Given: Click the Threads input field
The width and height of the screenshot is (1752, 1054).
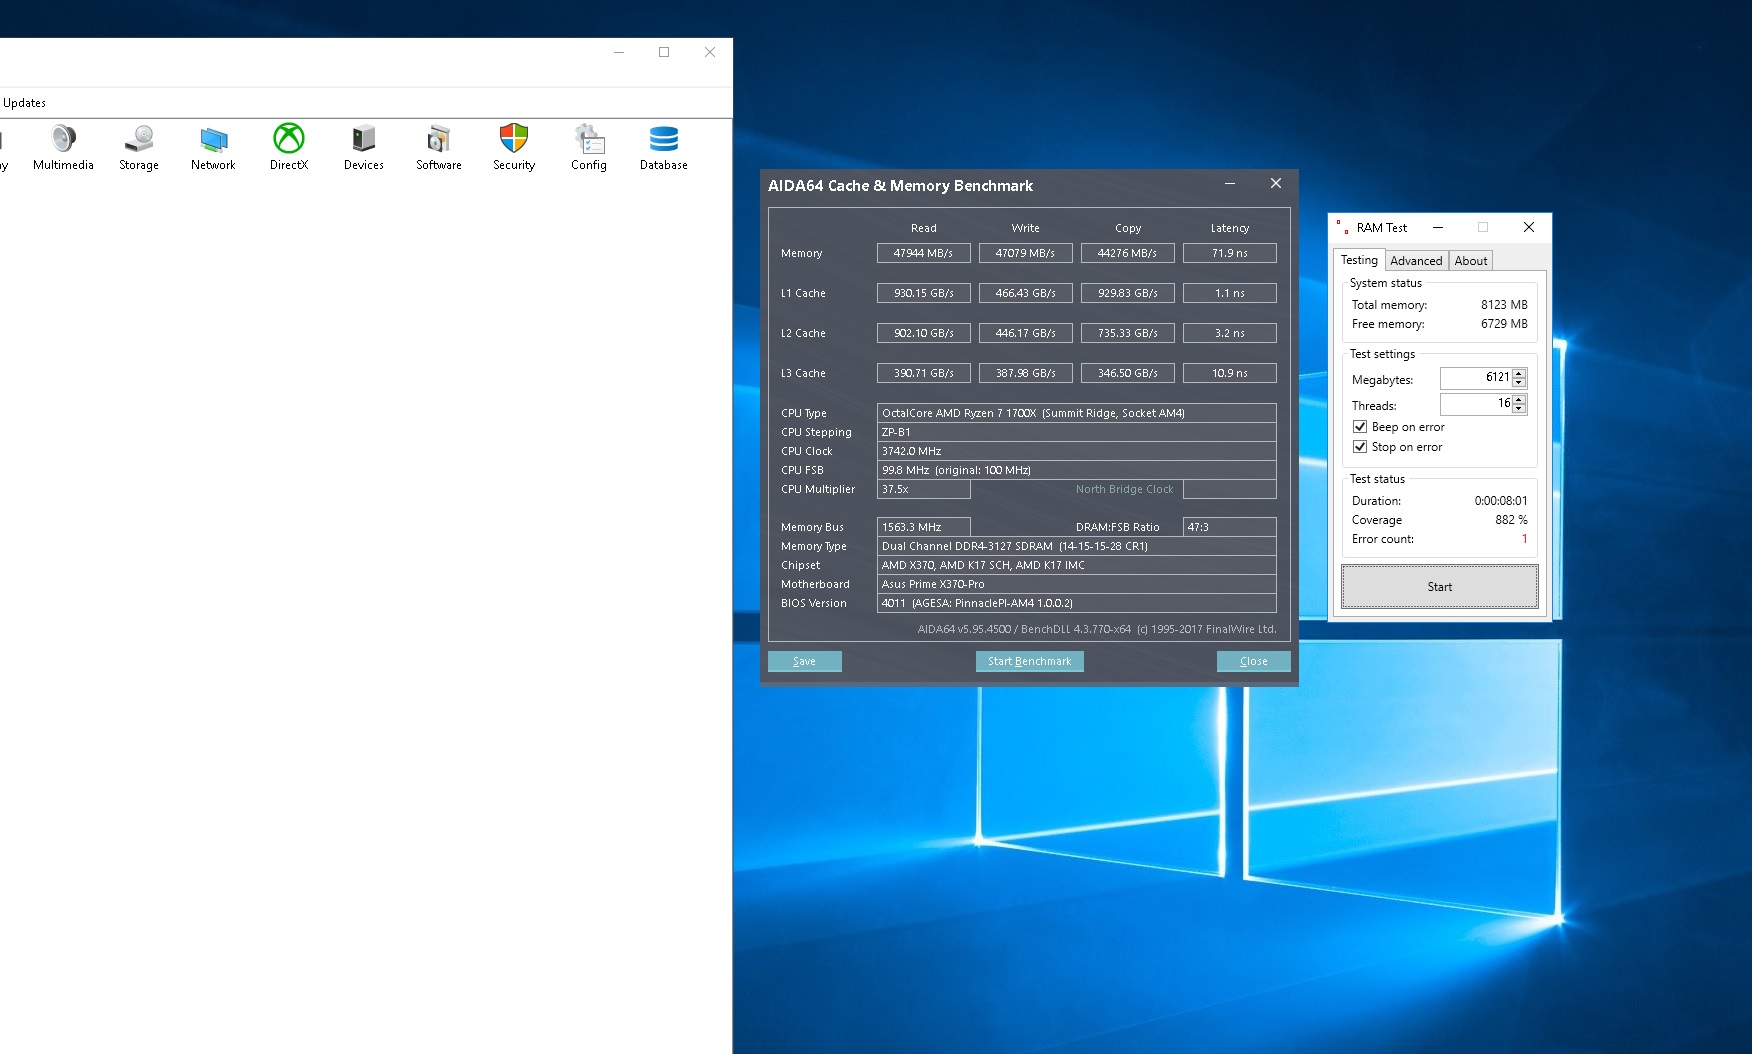Looking at the screenshot, I should 1476,404.
